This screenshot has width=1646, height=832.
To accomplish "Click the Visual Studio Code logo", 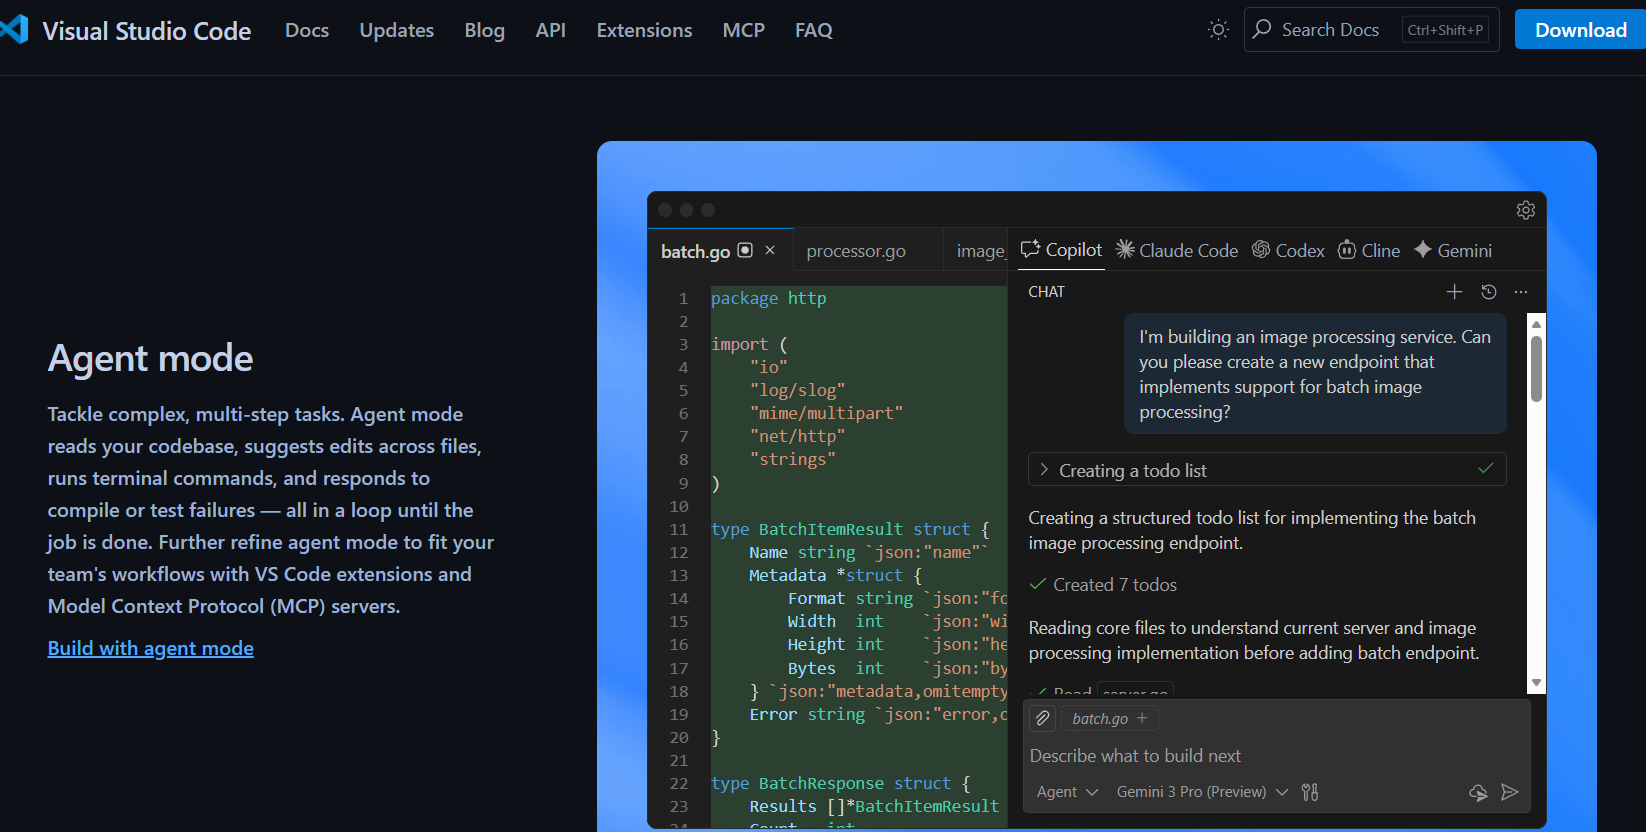I will [x=14, y=30].
